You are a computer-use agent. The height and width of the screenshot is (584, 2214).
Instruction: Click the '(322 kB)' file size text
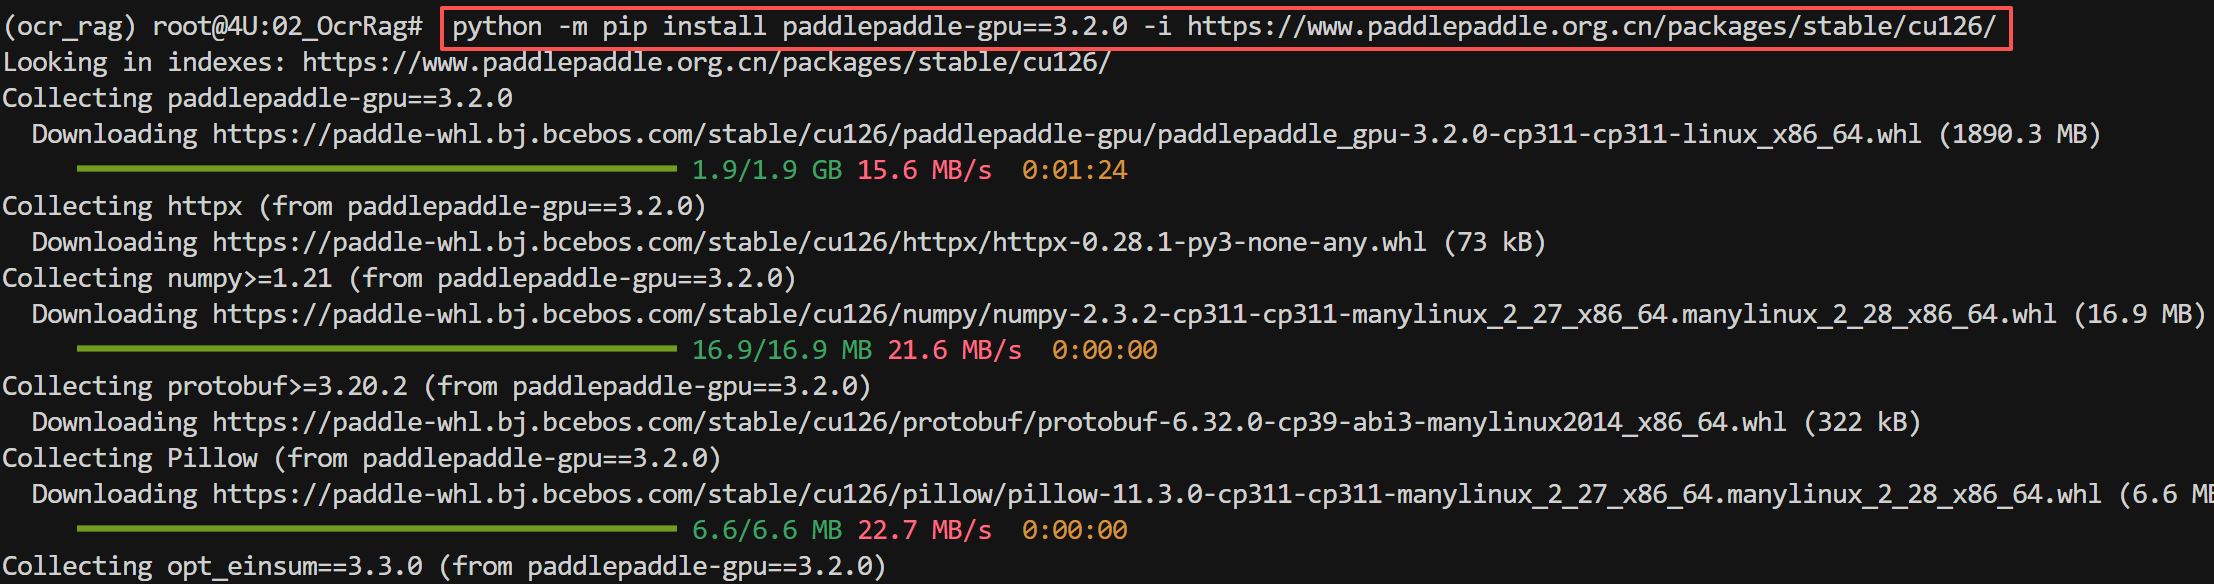point(1863,423)
